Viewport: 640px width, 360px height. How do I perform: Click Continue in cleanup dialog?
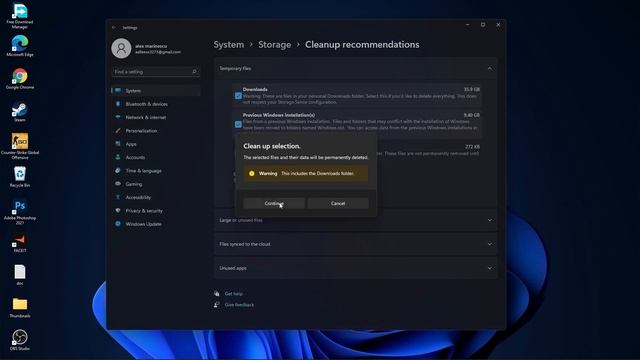tap(274, 203)
